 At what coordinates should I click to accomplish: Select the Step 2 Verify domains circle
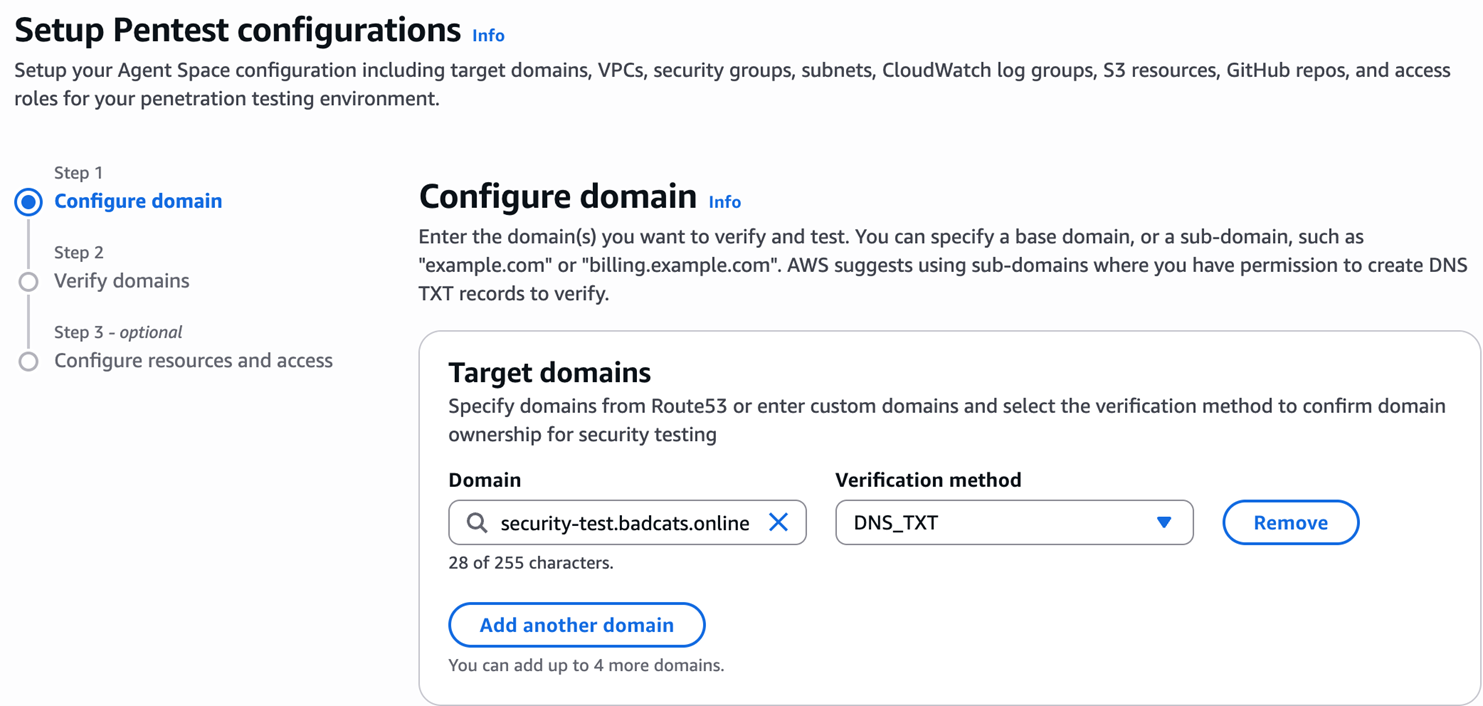point(29,282)
